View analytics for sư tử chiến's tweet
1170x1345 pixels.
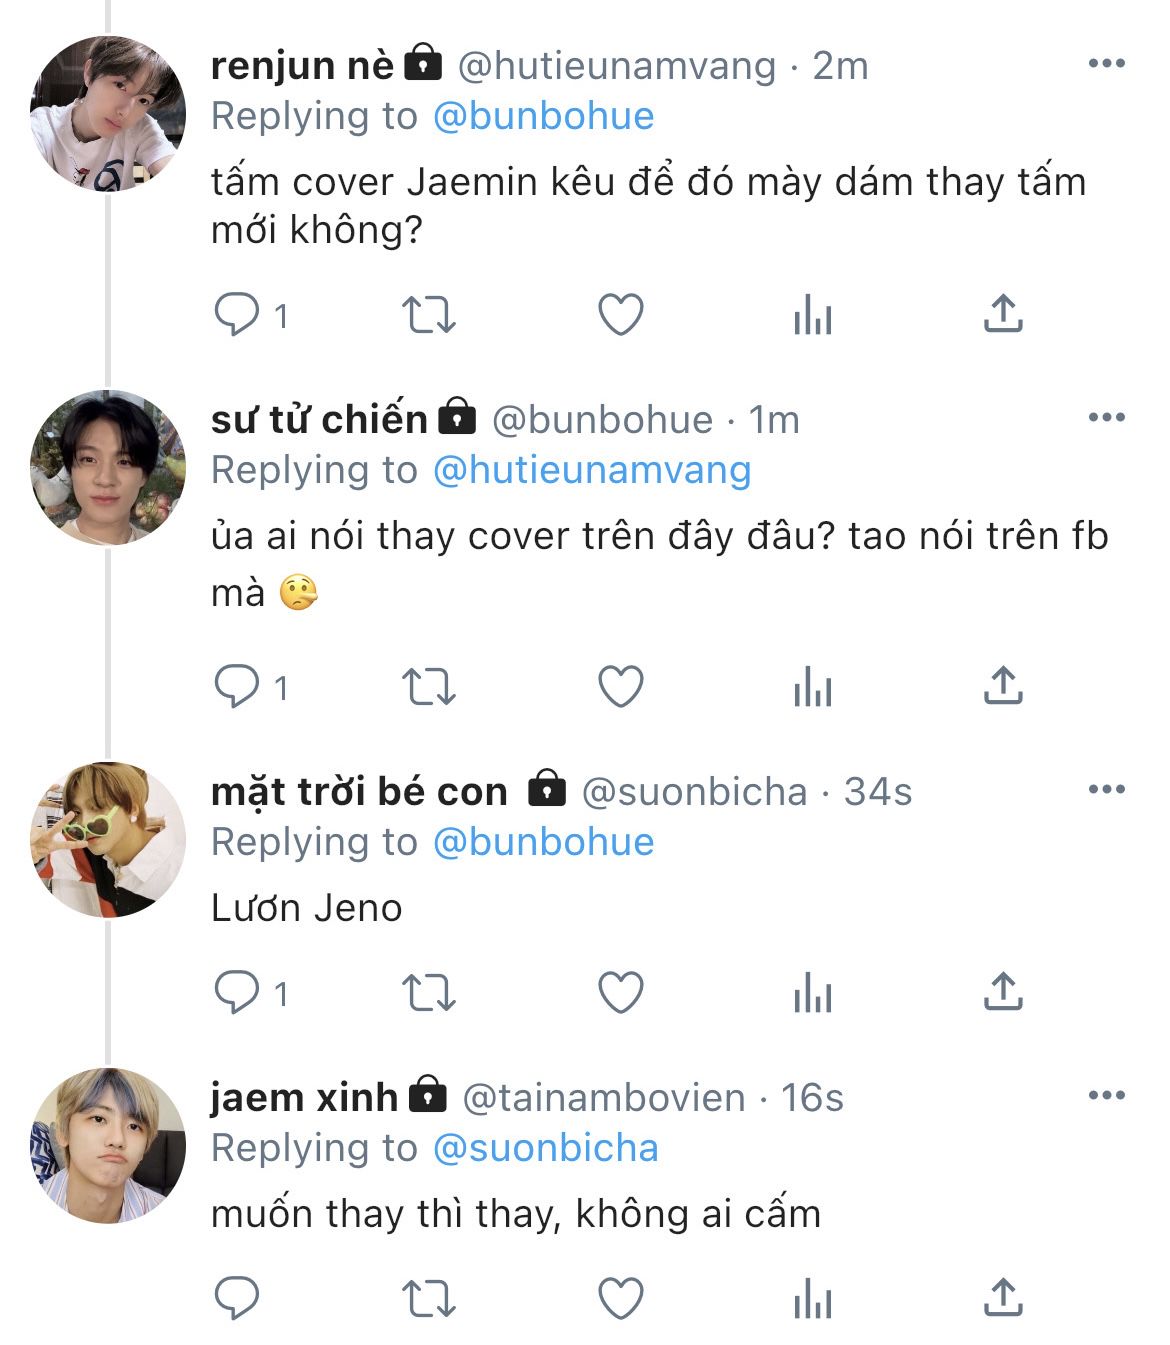[812, 687]
